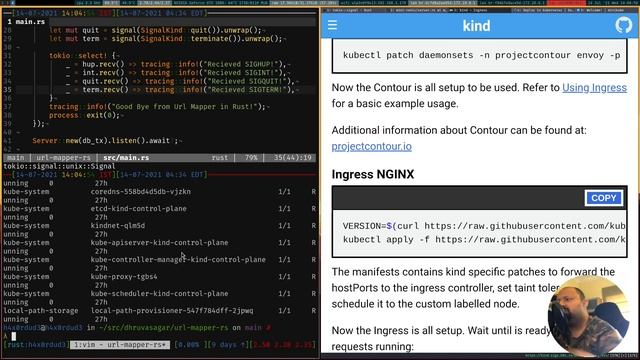The height and width of the screenshot is (360, 640).
Task: Copy the Ingress NGINX code snippet
Action: click(x=603, y=198)
